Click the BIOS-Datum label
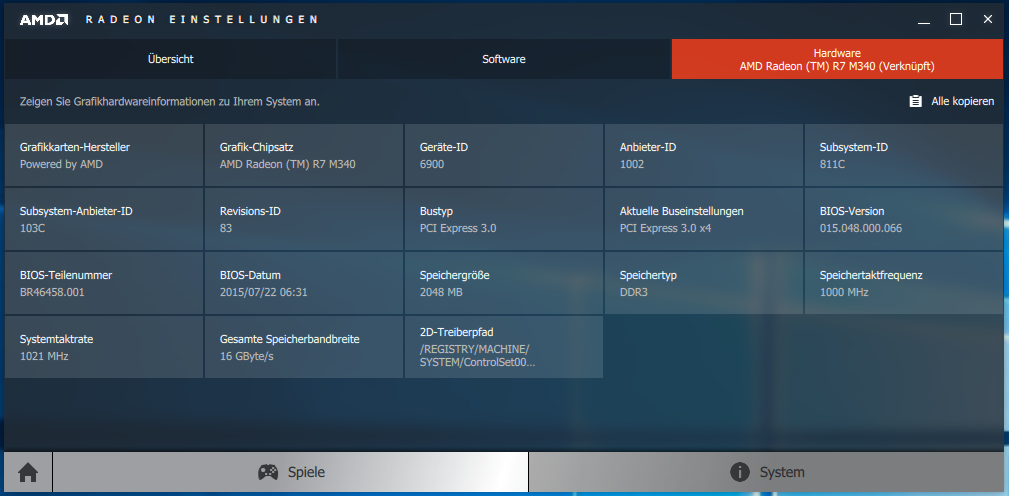 click(250, 275)
